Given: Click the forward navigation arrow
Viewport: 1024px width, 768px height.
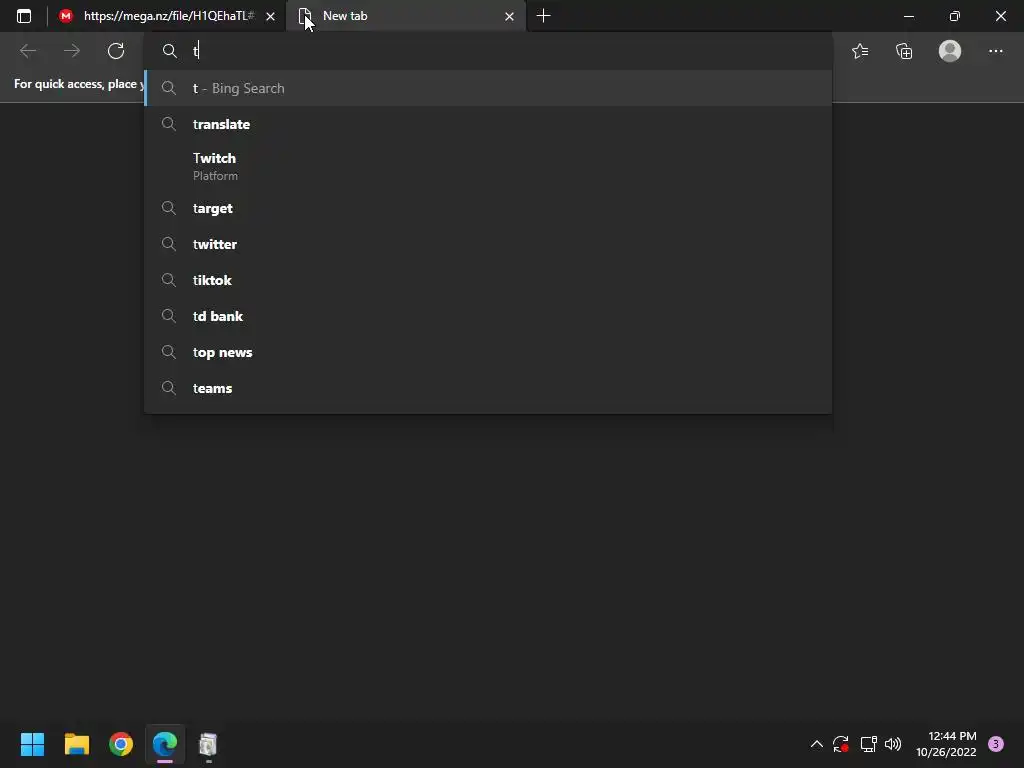Looking at the screenshot, I should click(x=72, y=51).
